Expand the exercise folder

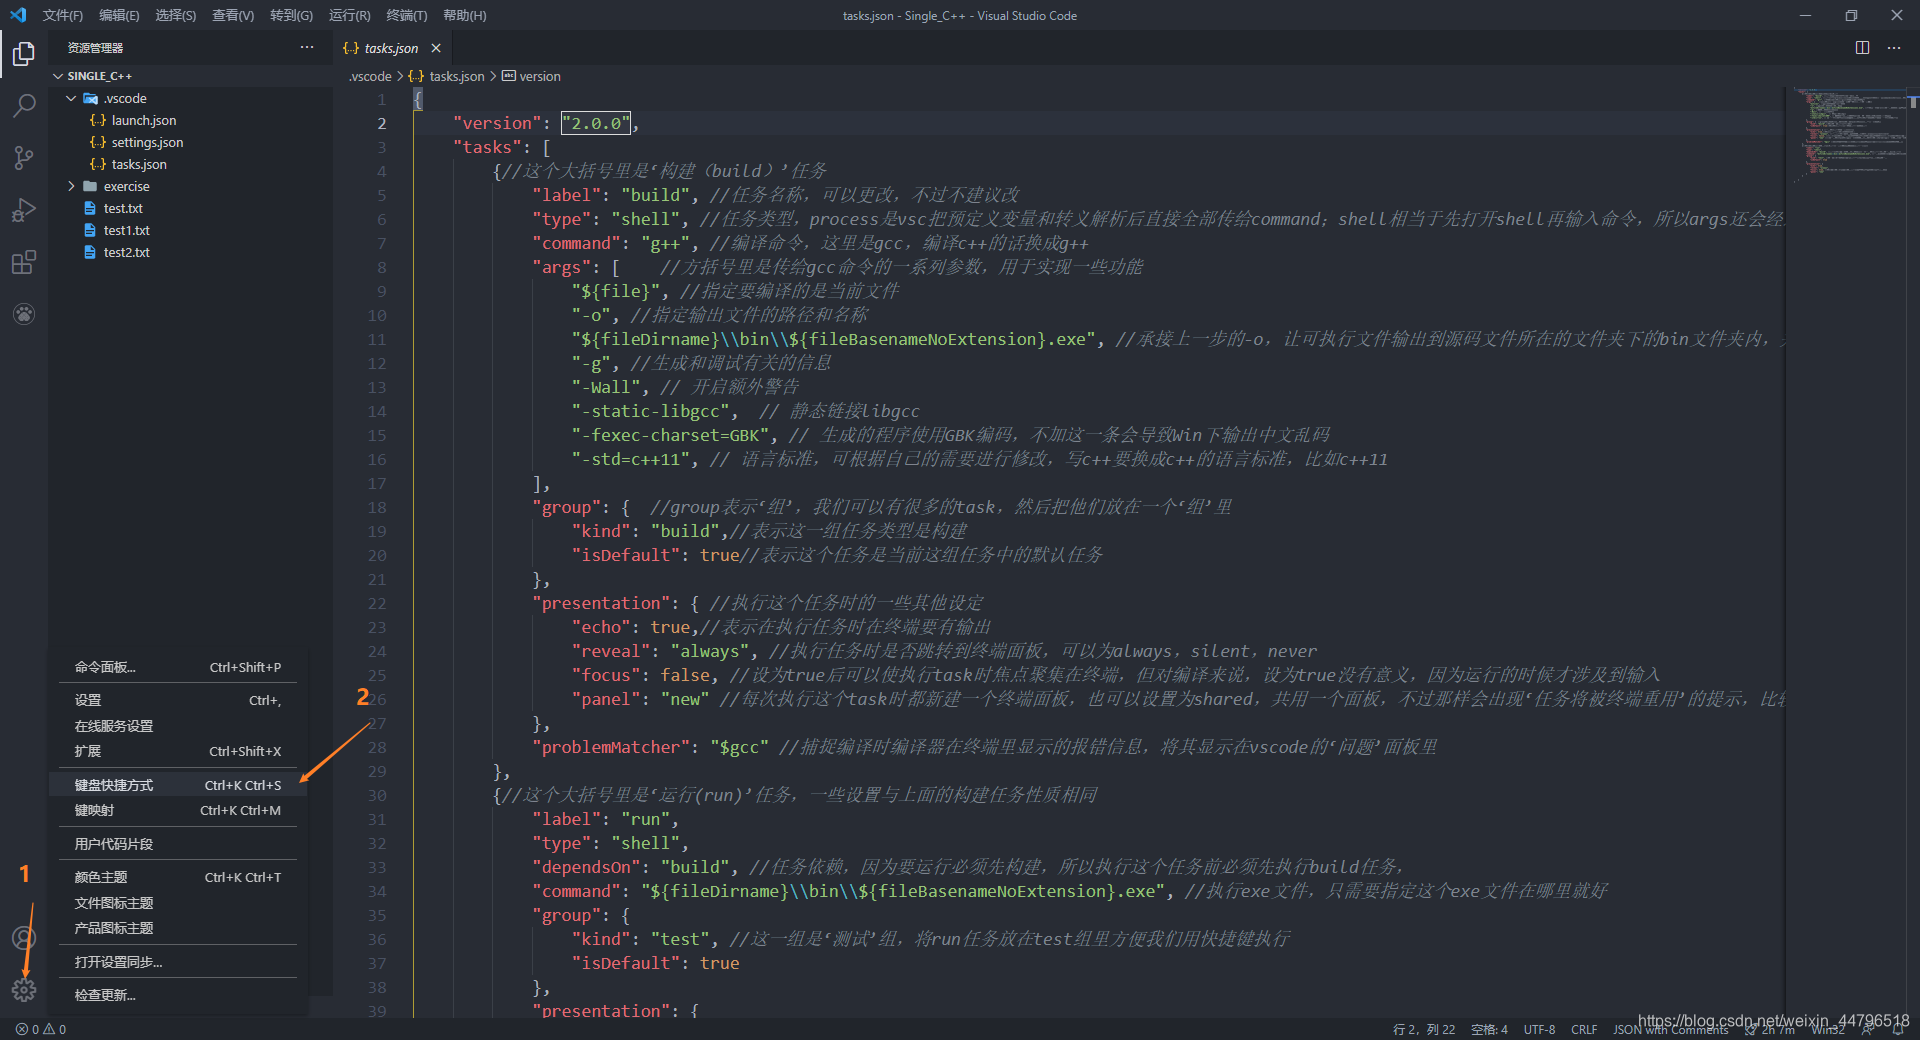click(x=126, y=186)
